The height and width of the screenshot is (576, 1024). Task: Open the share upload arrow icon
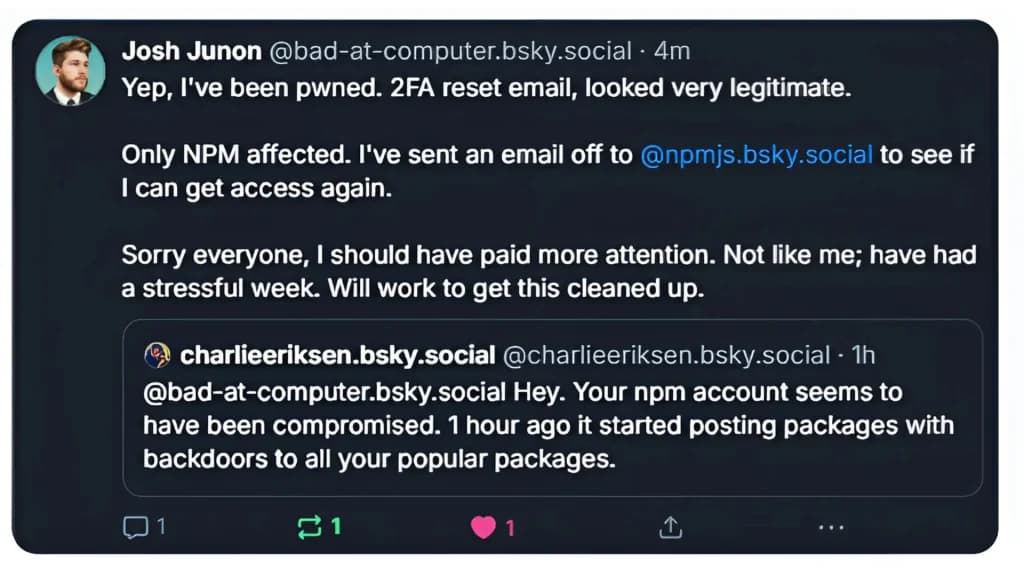[670, 527]
